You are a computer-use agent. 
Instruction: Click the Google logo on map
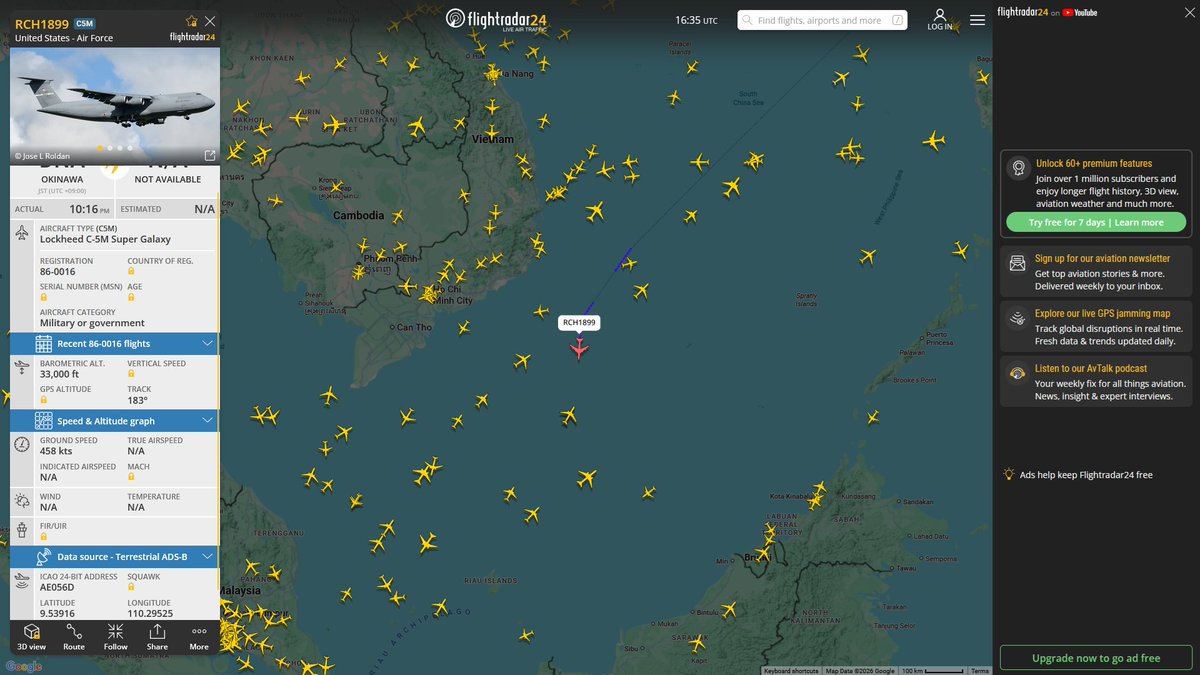point(23,666)
